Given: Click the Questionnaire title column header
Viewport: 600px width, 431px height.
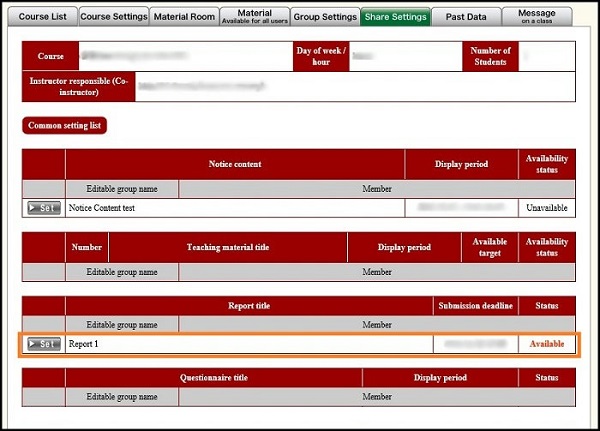Looking at the screenshot, I should (214, 378).
